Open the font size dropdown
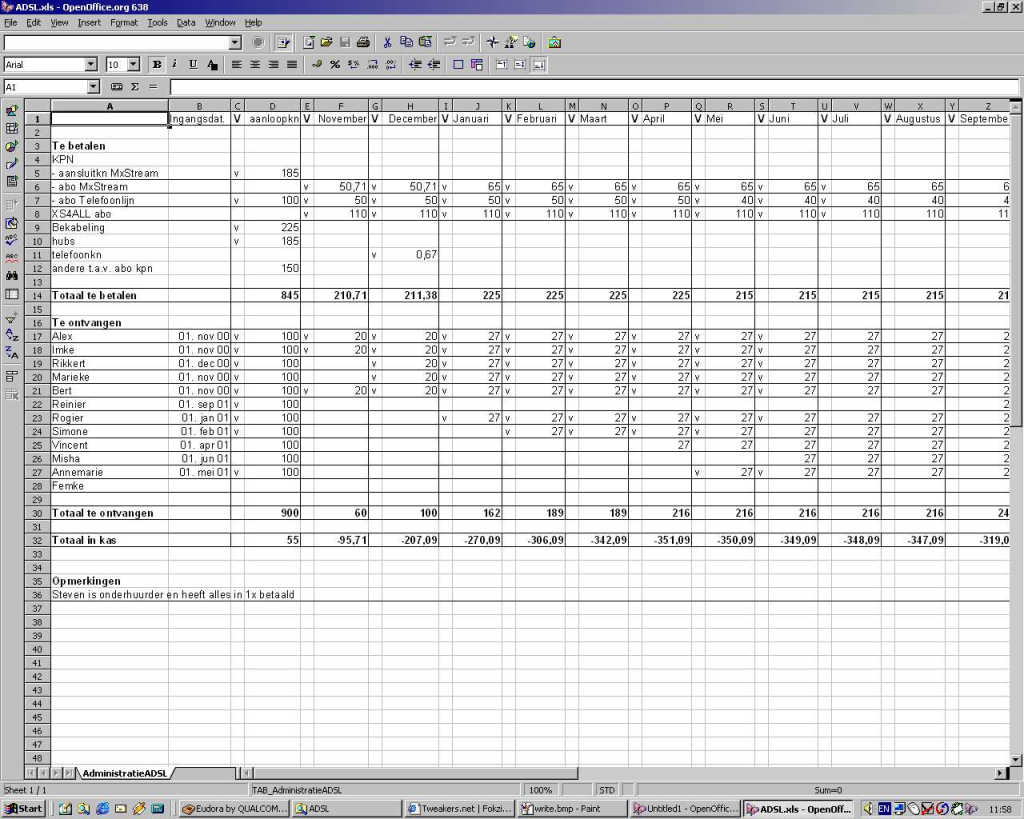Image resolution: width=1024 pixels, height=819 pixels. click(x=134, y=65)
